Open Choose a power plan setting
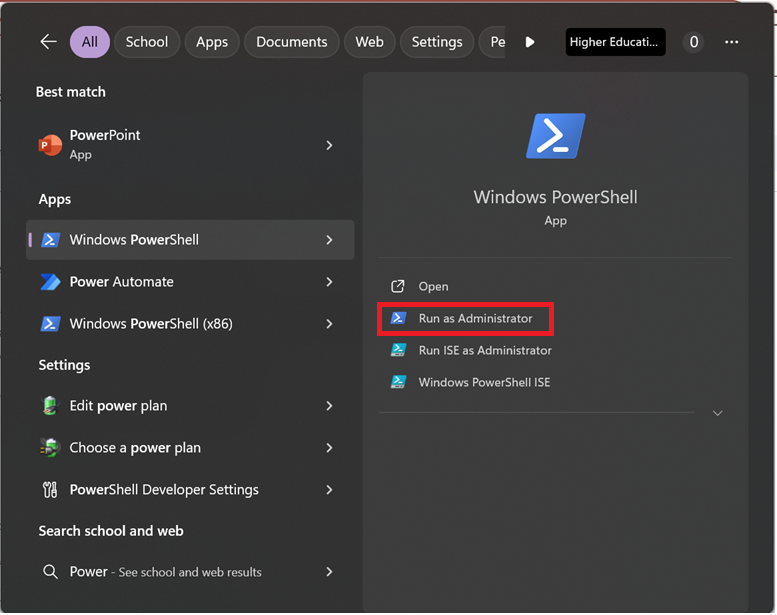Viewport: 777px width, 615px height. tap(190, 447)
